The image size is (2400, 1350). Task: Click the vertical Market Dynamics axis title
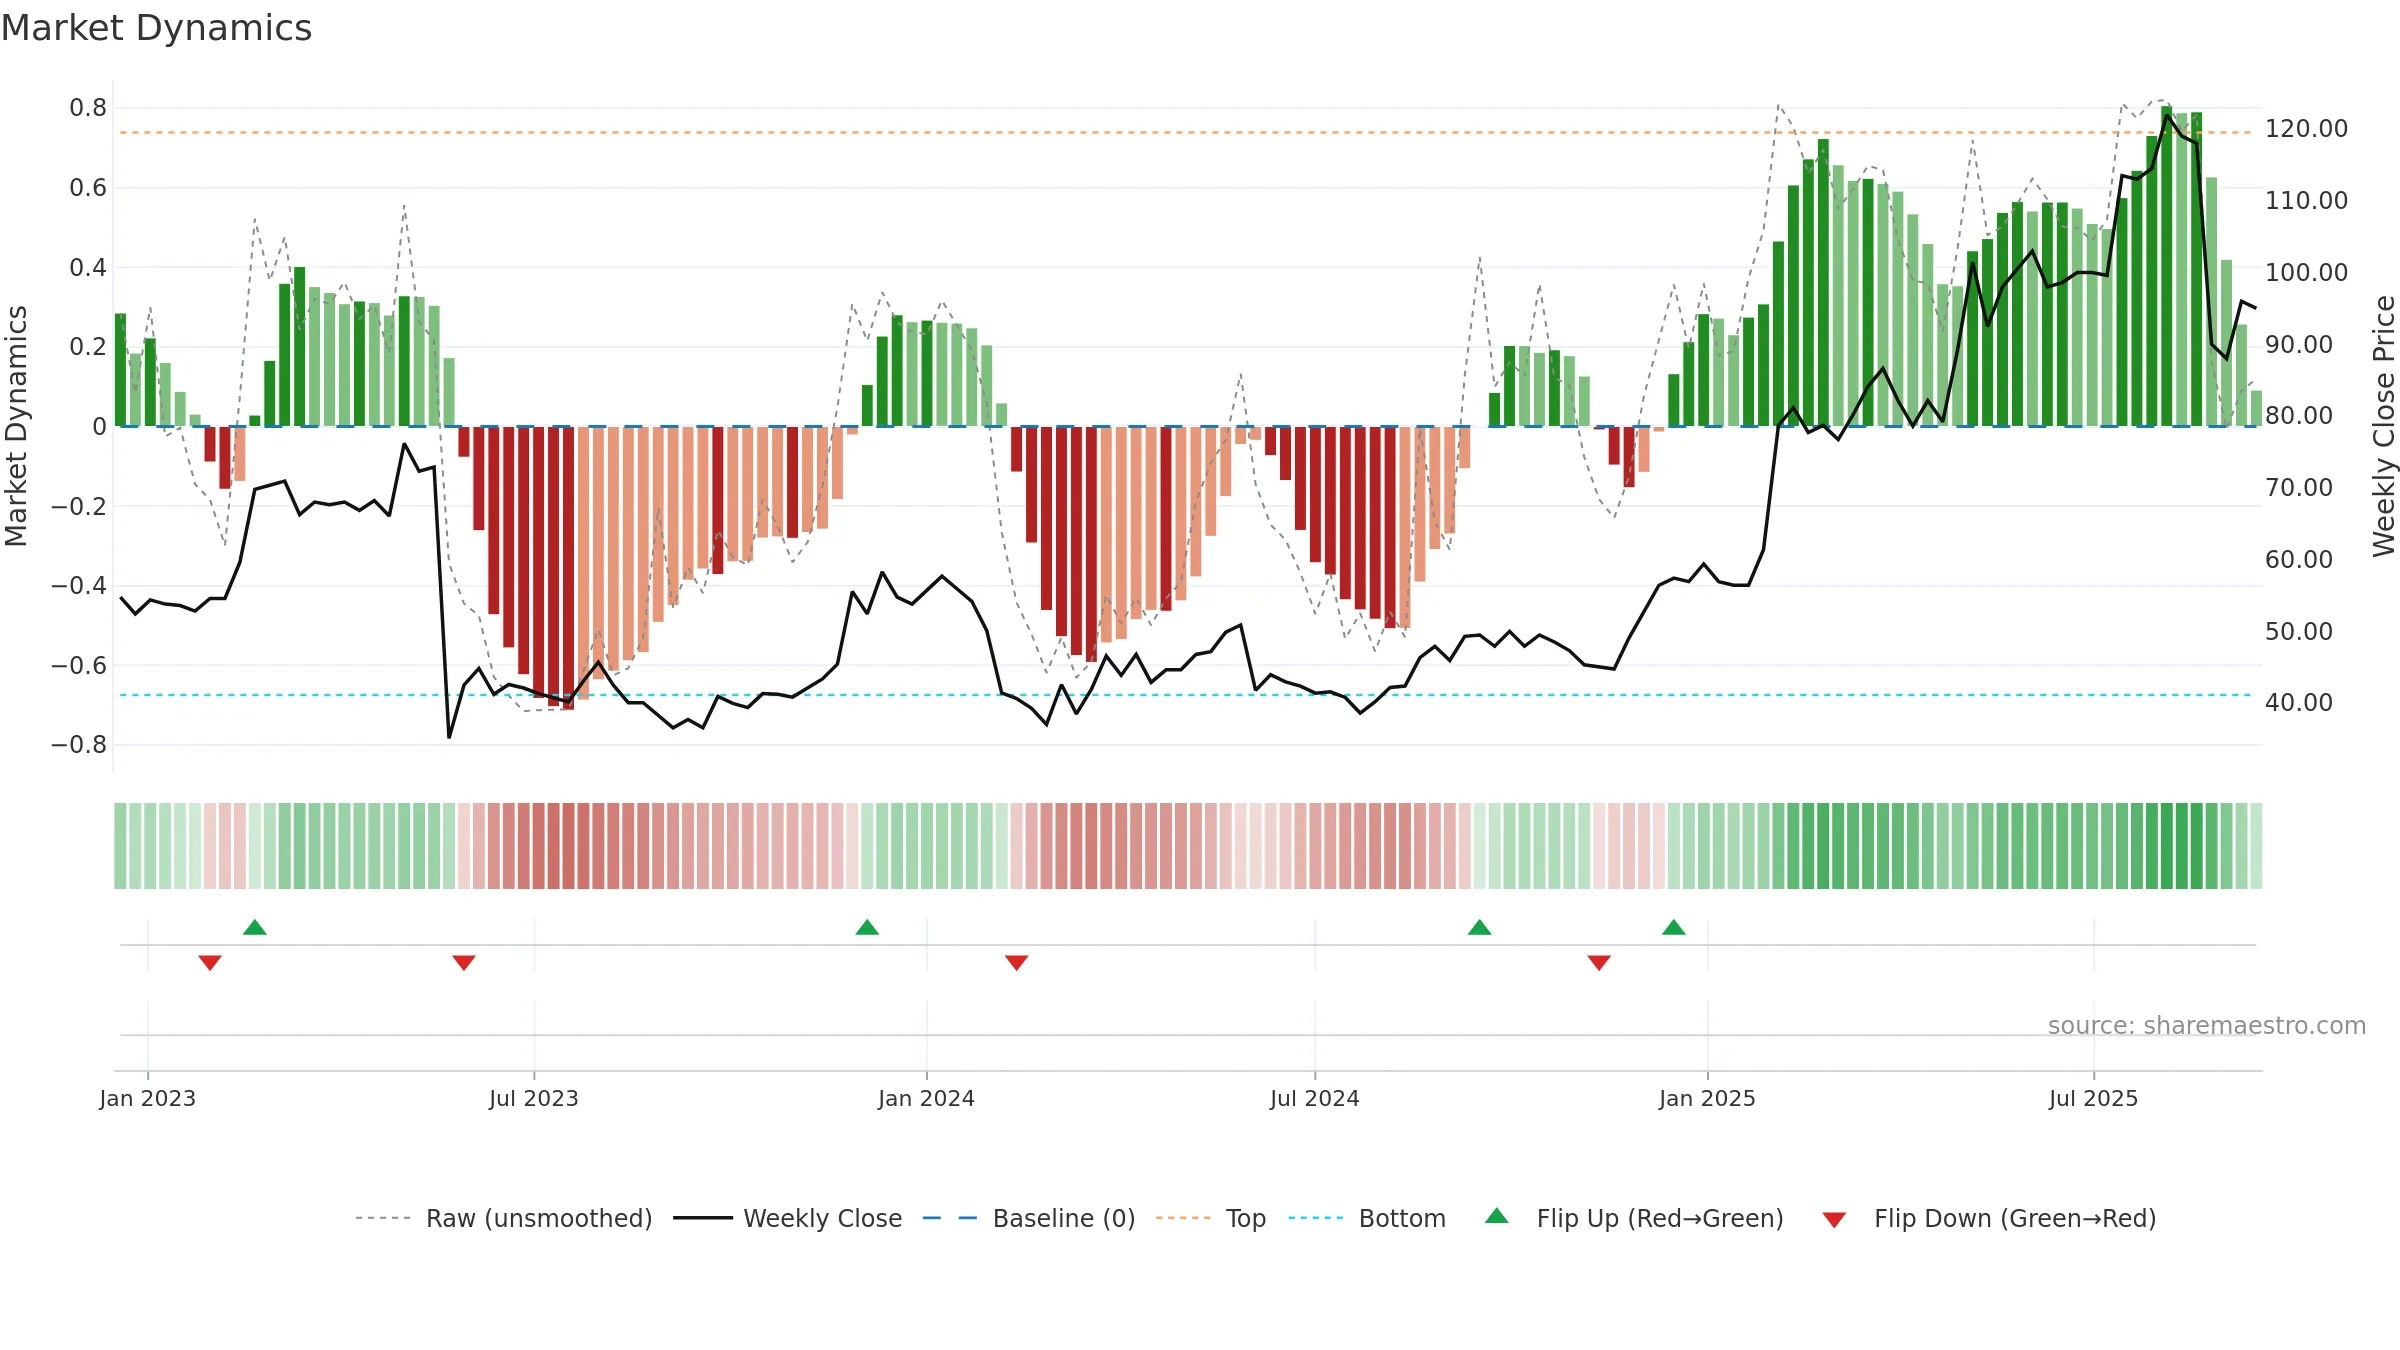(16, 426)
